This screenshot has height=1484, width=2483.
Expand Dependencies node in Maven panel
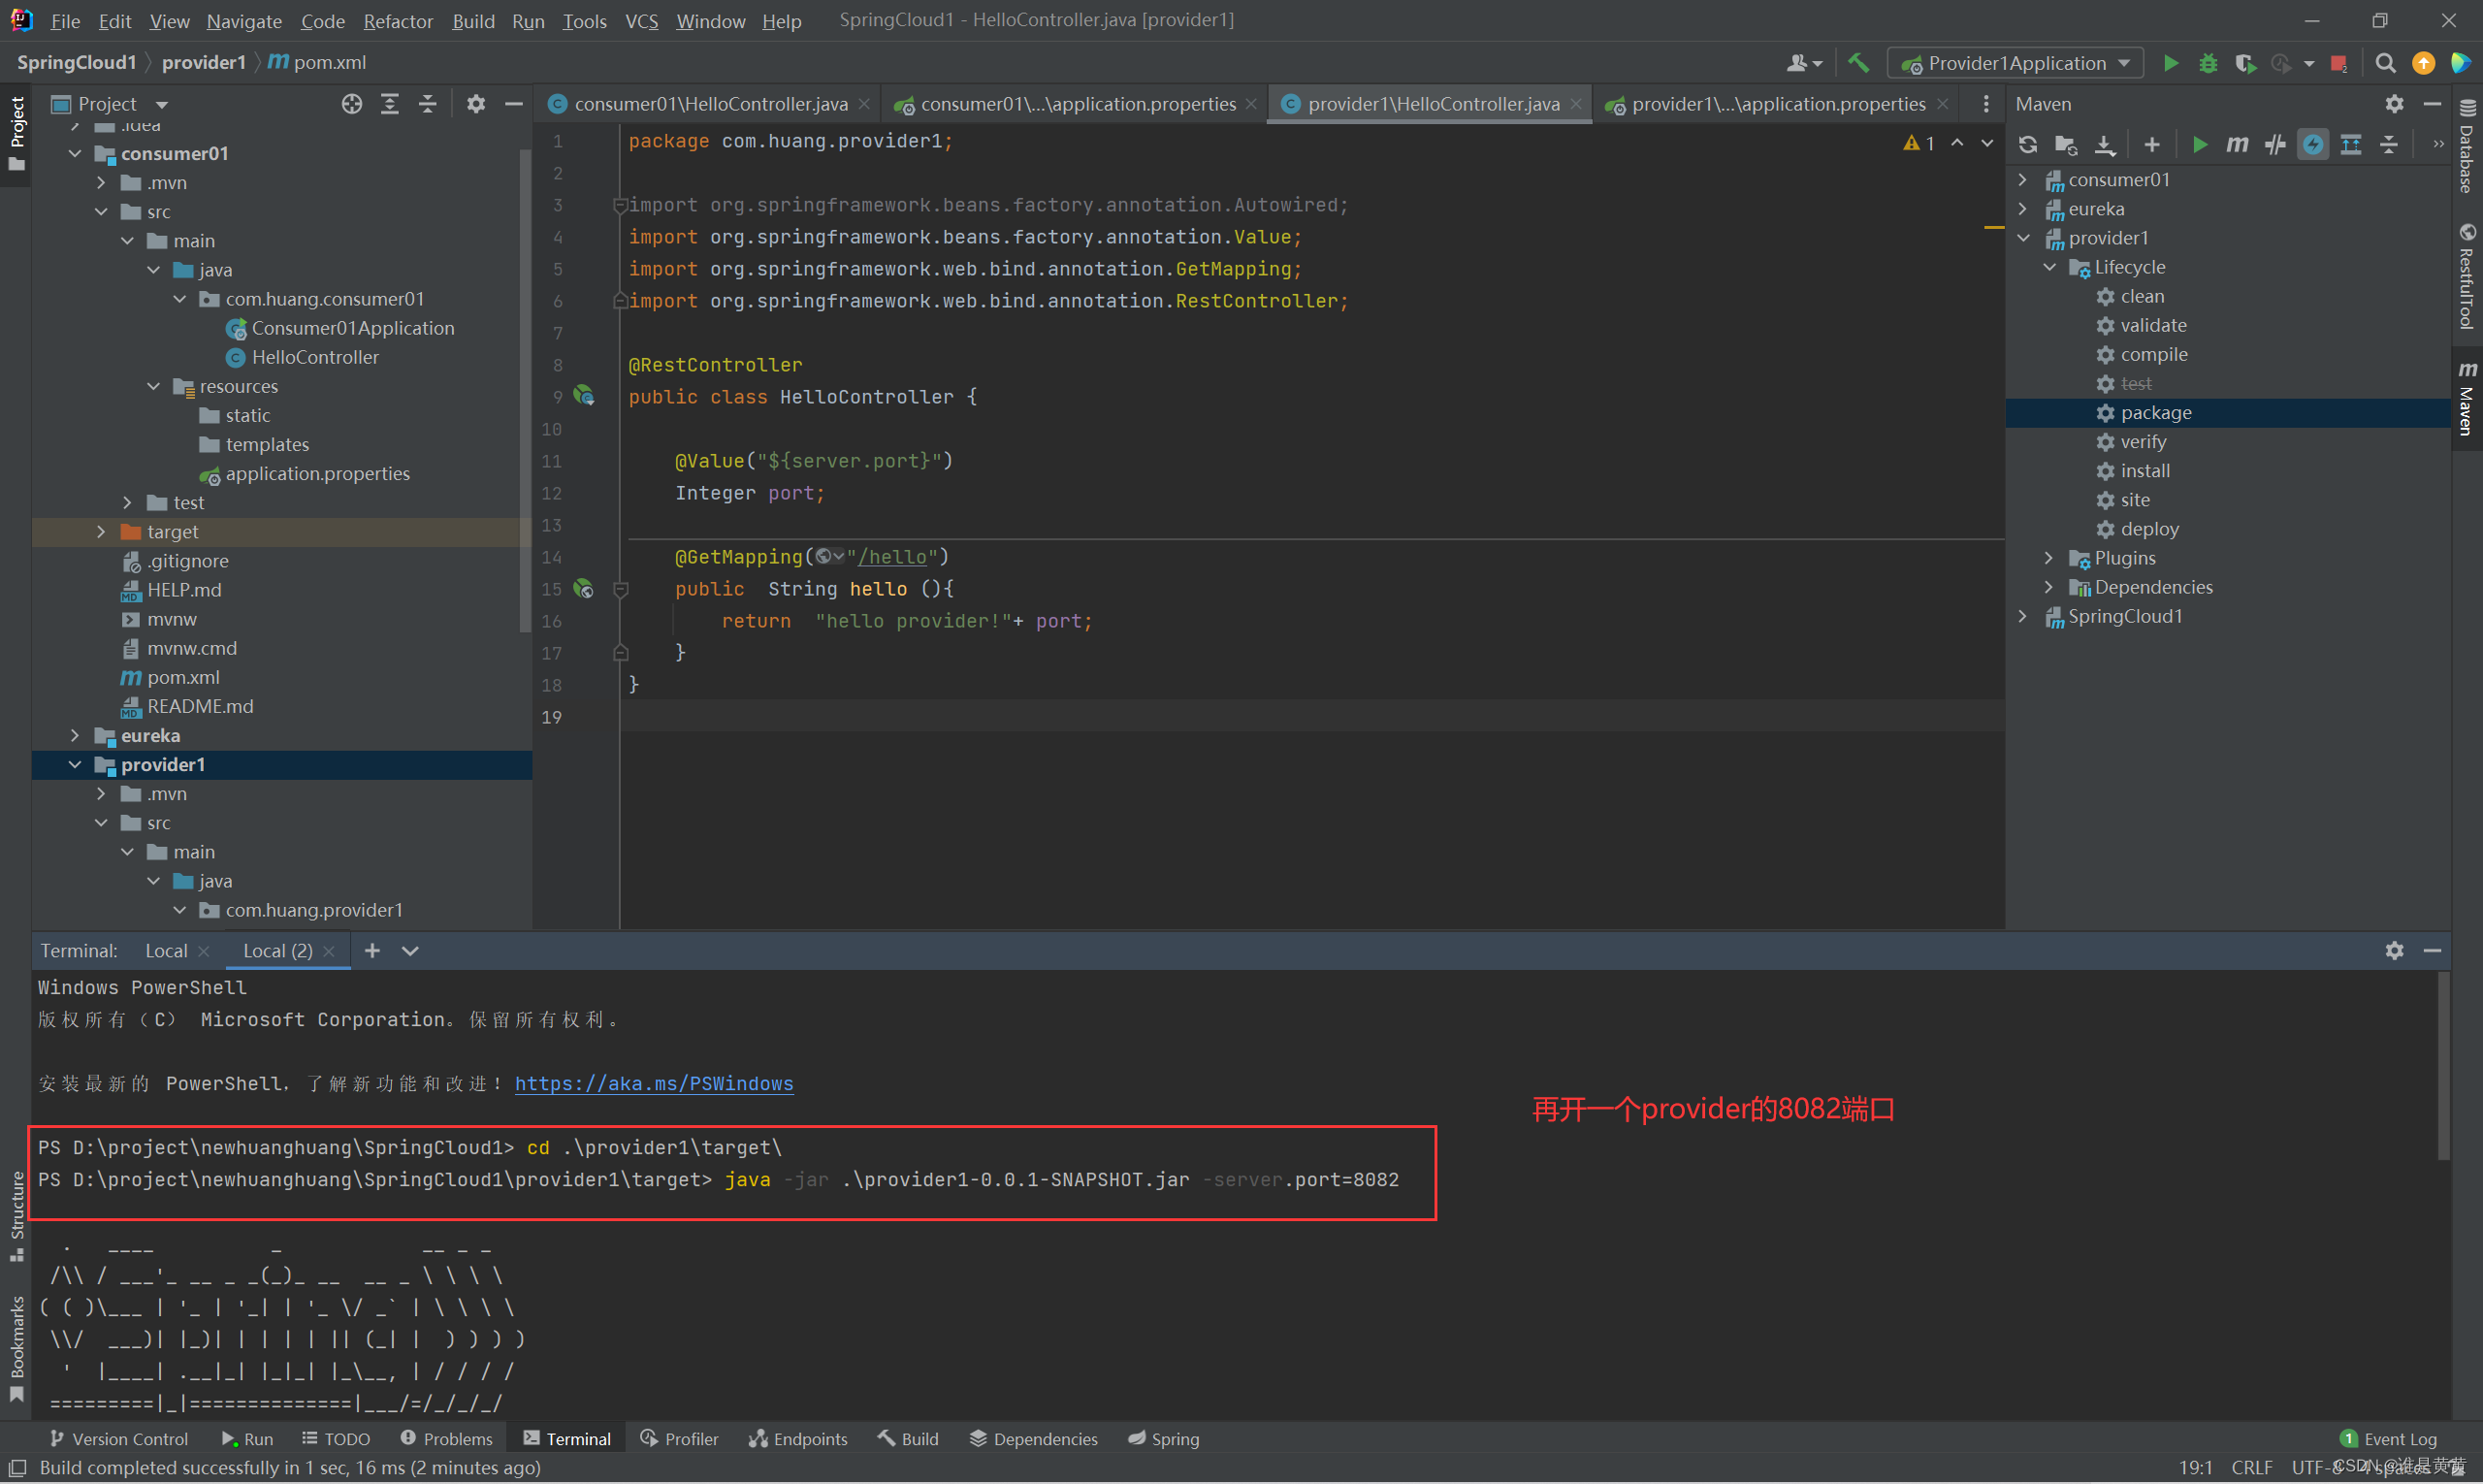click(x=2050, y=587)
